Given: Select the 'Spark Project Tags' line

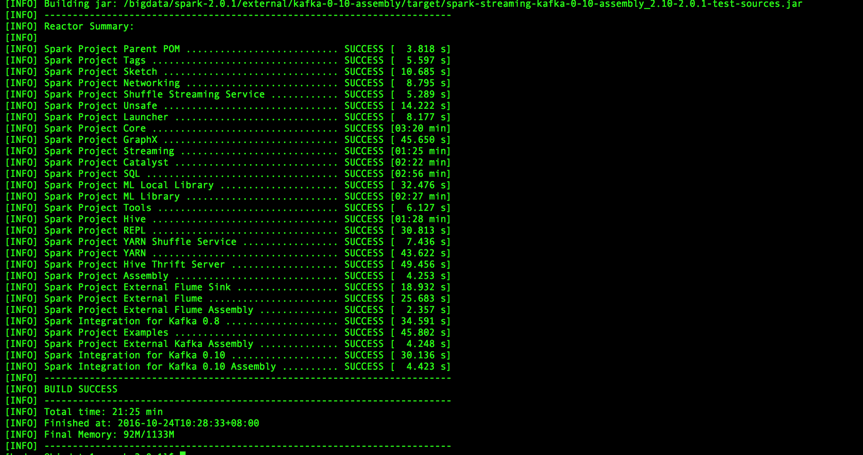Looking at the screenshot, I should pyautogui.click(x=228, y=61).
